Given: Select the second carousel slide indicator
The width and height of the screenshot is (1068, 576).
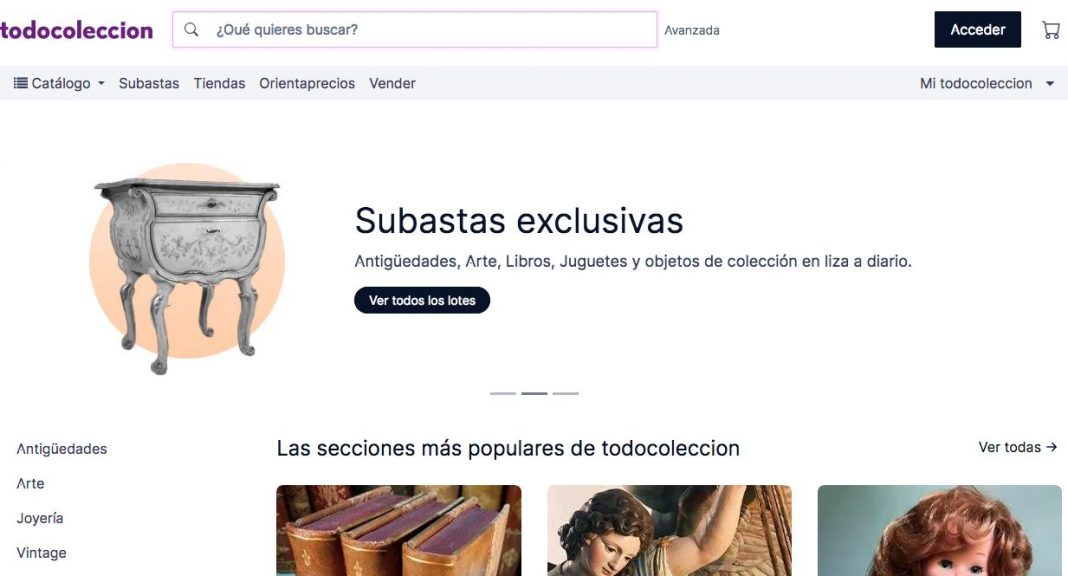Looking at the screenshot, I should pyautogui.click(x=534, y=394).
